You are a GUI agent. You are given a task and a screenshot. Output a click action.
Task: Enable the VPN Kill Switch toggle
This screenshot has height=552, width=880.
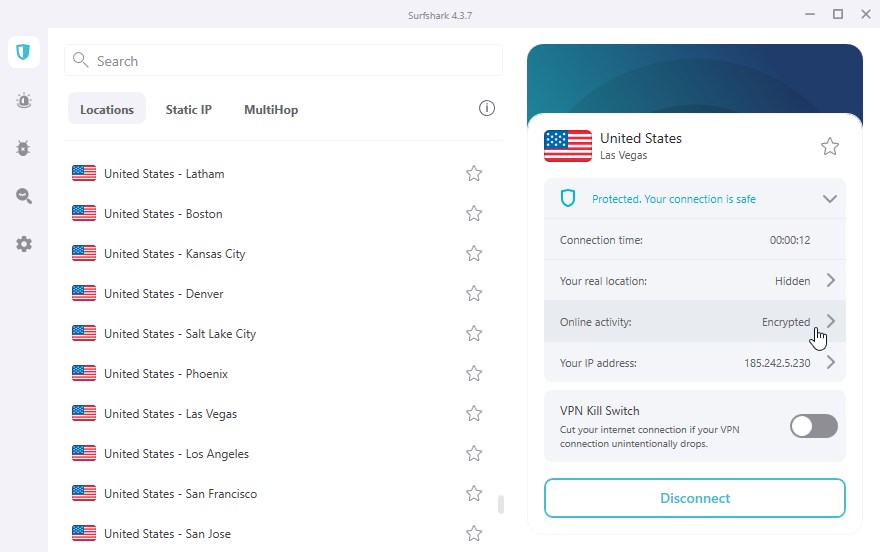814,426
